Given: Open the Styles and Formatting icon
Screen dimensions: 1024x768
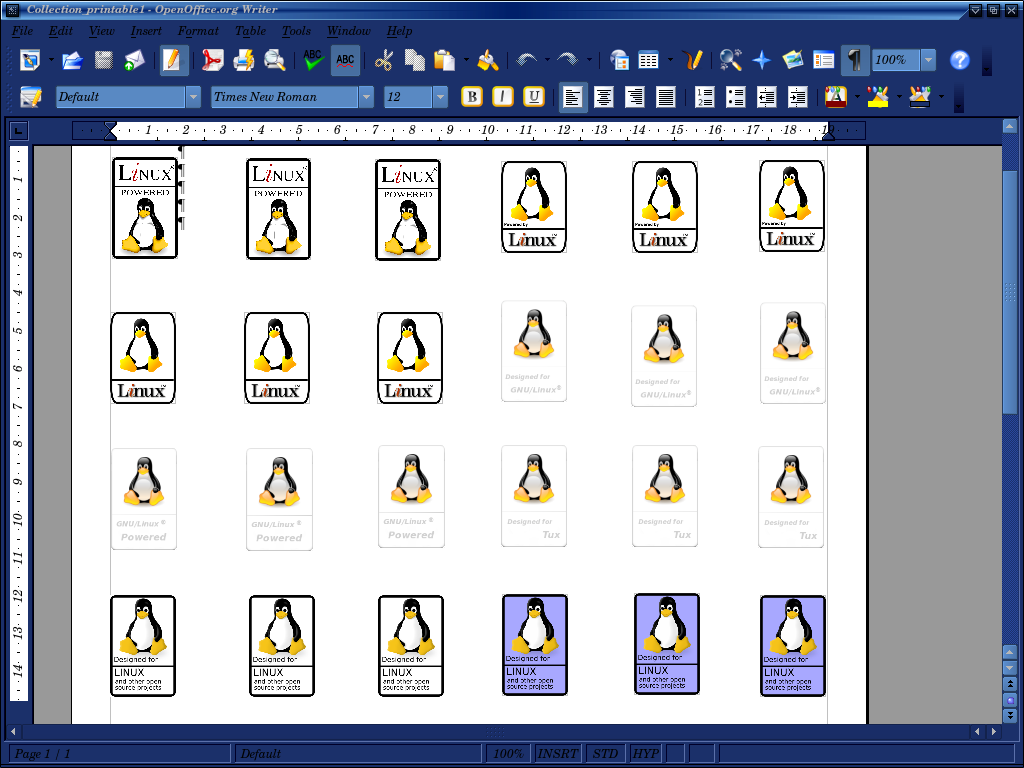Looking at the screenshot, I should point(31,97).
